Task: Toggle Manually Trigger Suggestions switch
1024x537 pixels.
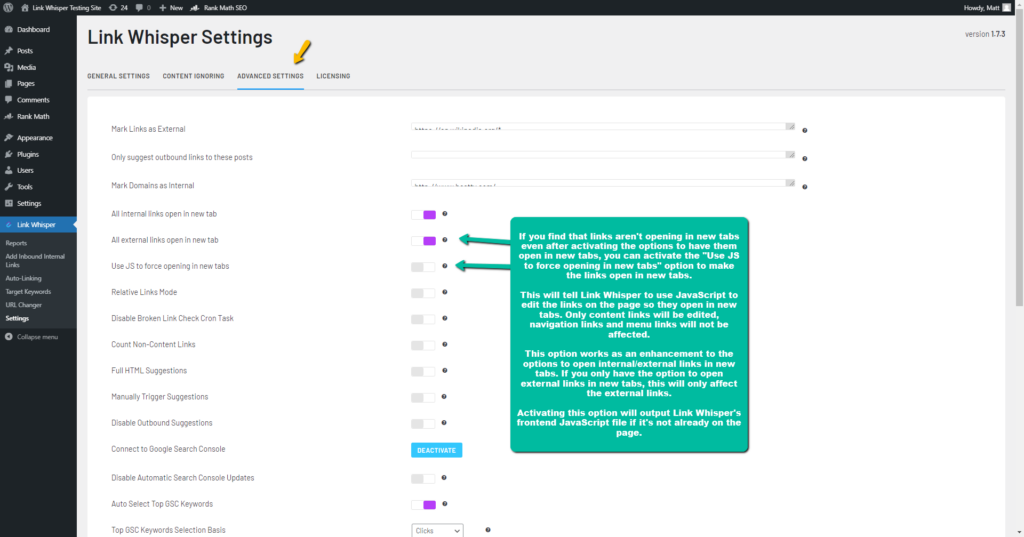Action: tap(423, 398)
